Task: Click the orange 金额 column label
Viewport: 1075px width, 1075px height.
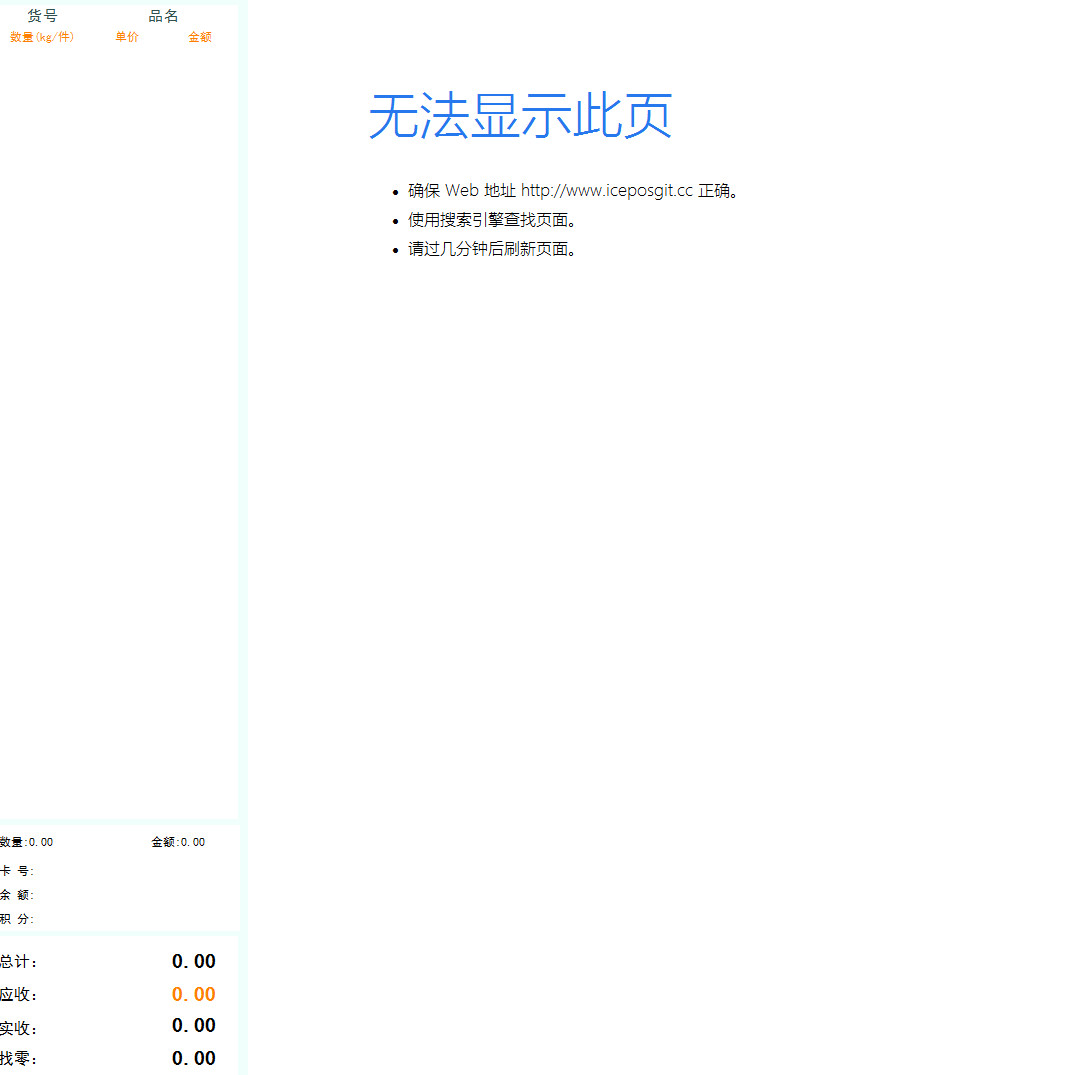Action: (x=200, y=37)
